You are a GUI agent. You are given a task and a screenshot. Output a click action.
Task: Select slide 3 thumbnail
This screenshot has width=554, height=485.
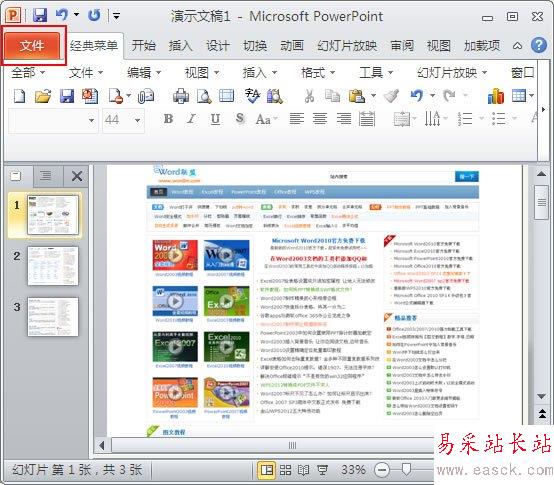53,317
